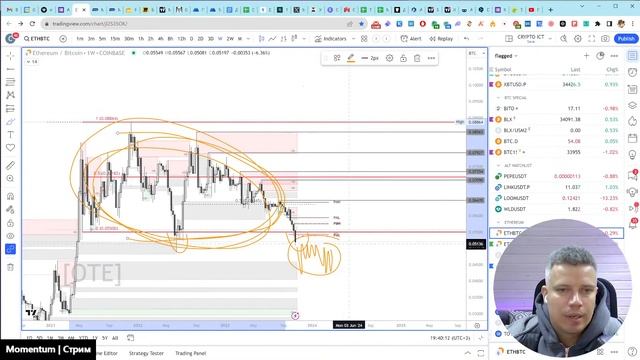Image resolution: width=640 pixels, height=360 pixels.
Task: Select the 4h timeframe
Action: point(160,38)
